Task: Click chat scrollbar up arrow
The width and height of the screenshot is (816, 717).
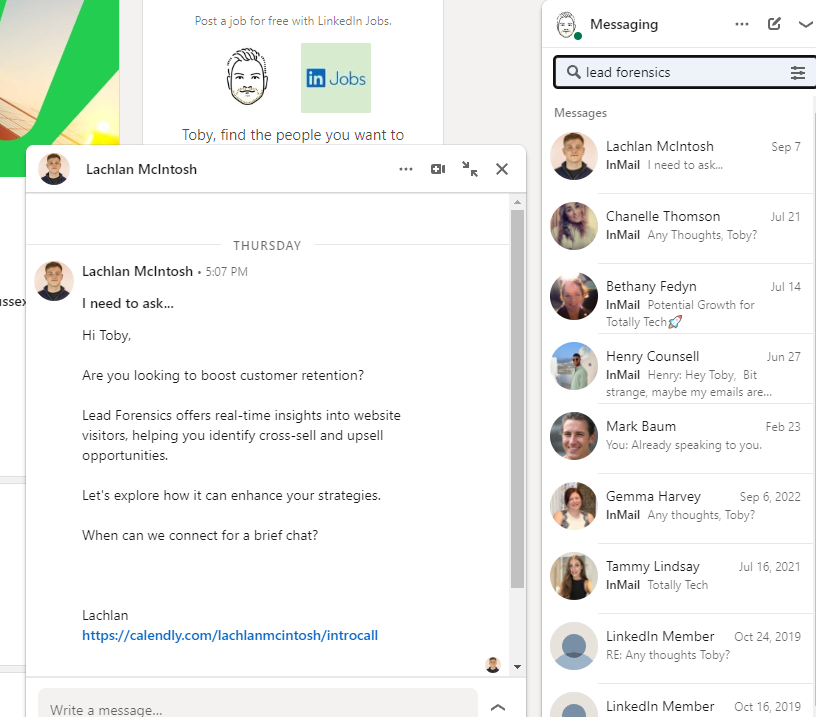Action: 517,202
